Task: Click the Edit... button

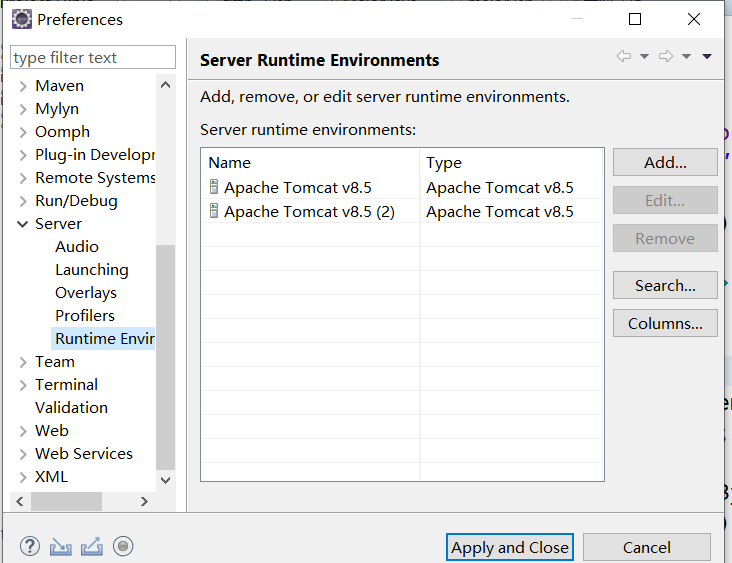Action: tap(665, 200)
